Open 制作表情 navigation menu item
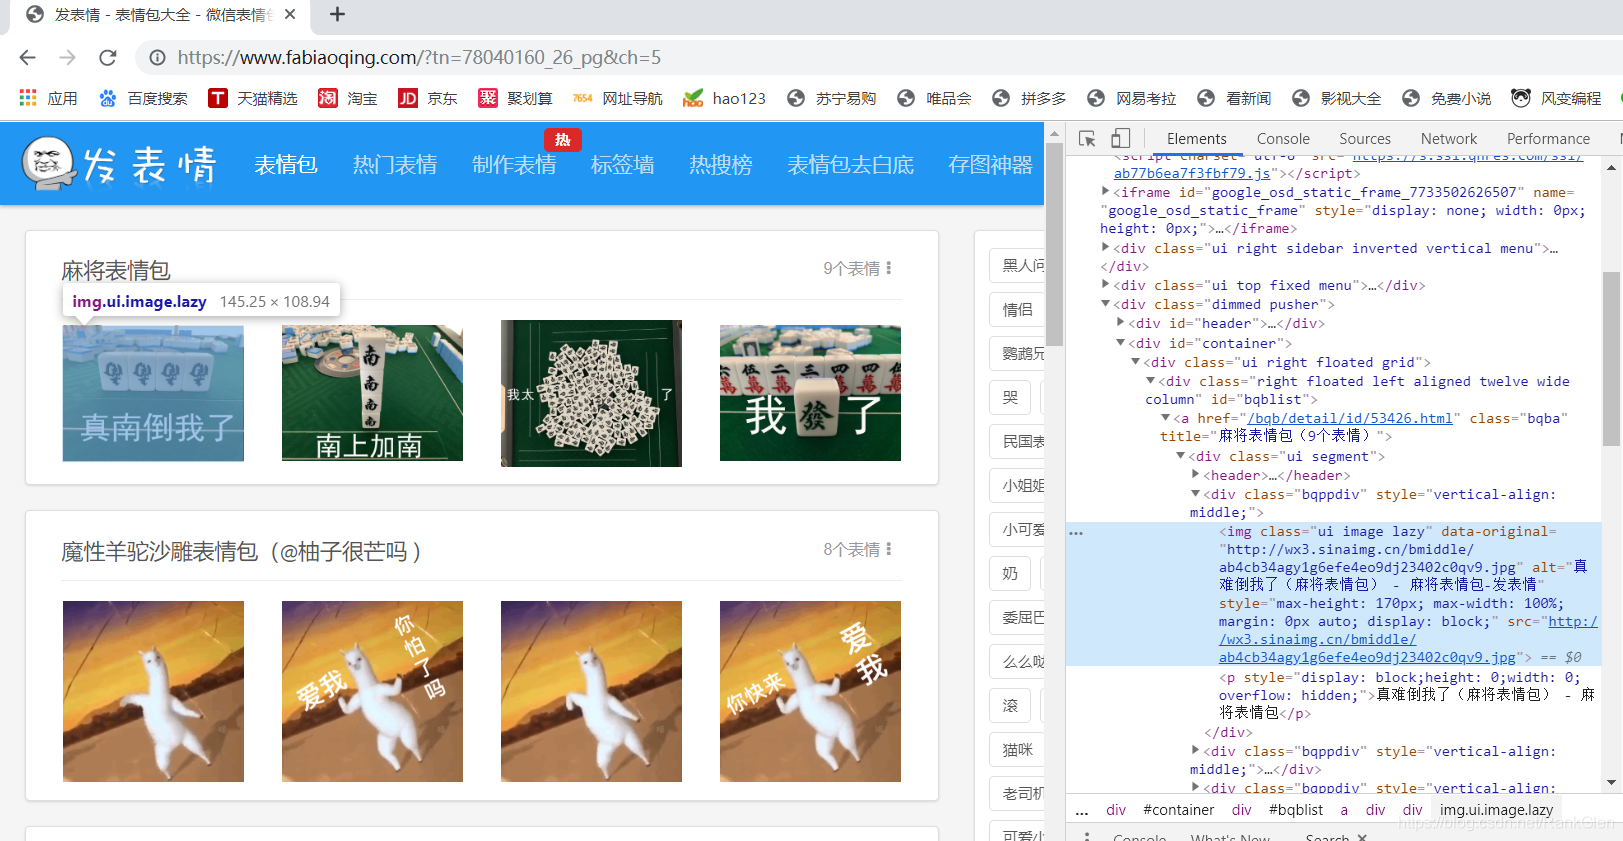1623x841 pixels. pyautogui.click(x=514, y=165)
